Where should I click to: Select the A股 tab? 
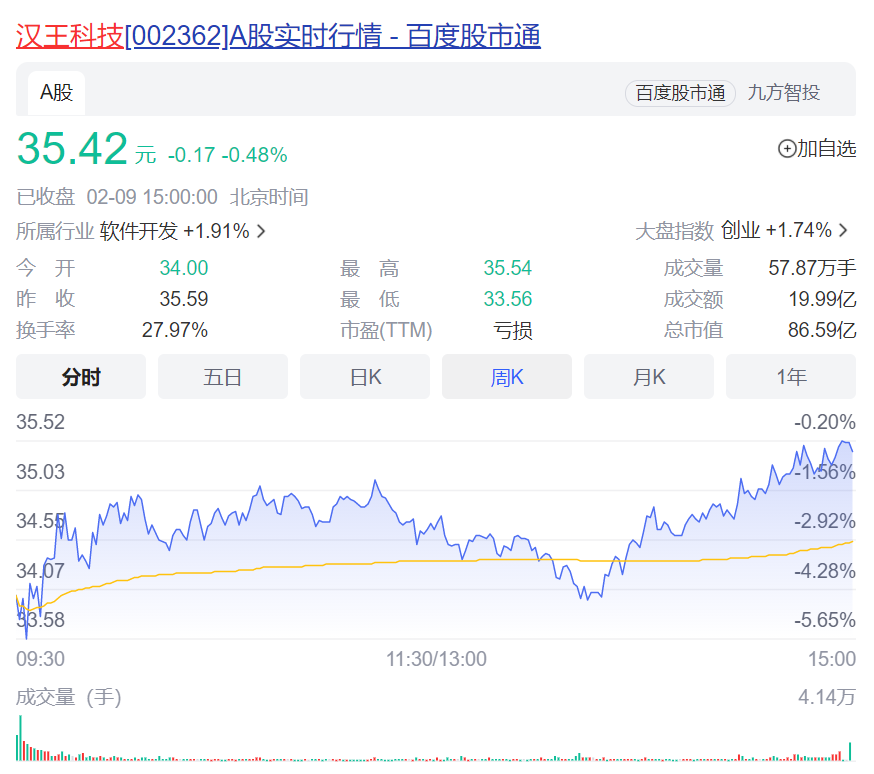(56, 93)
